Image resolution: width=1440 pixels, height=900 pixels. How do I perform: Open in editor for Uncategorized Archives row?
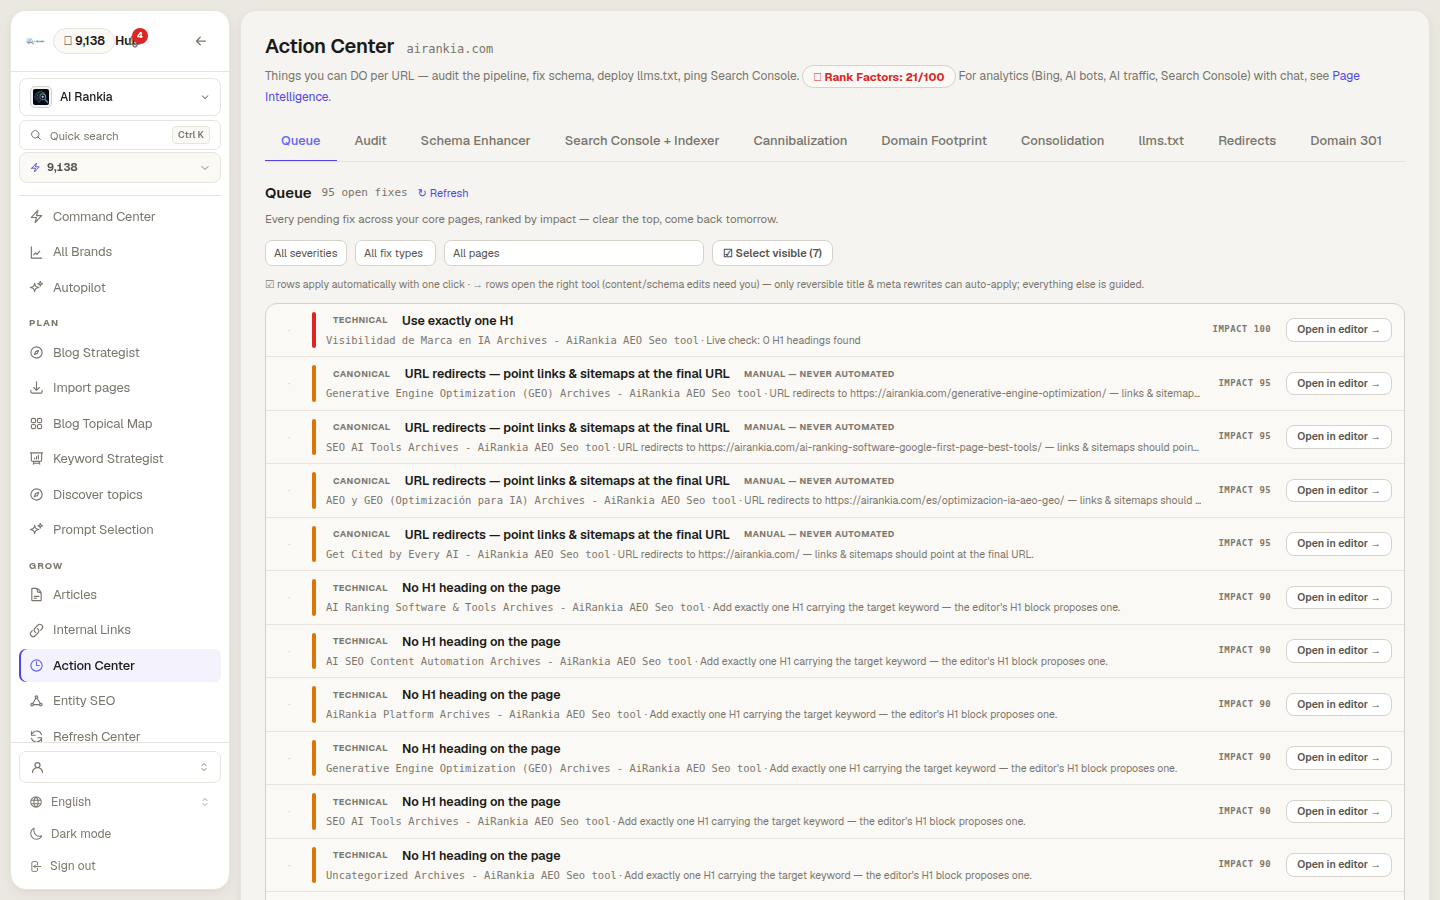(1338, 865)
